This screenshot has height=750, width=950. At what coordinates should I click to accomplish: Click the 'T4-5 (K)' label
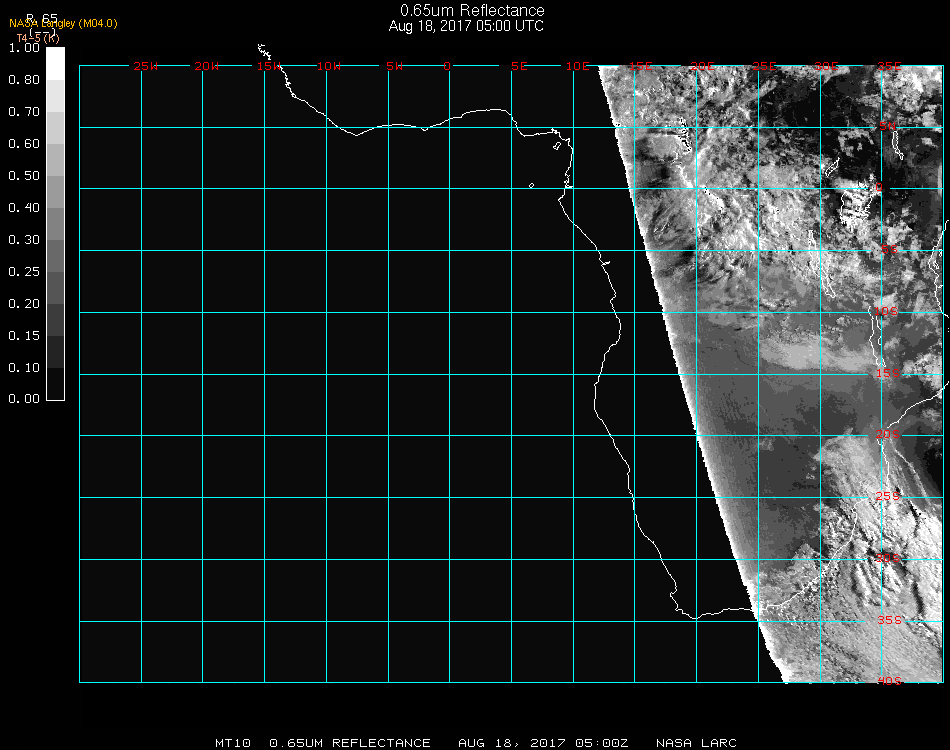click(x=38, y=38)
